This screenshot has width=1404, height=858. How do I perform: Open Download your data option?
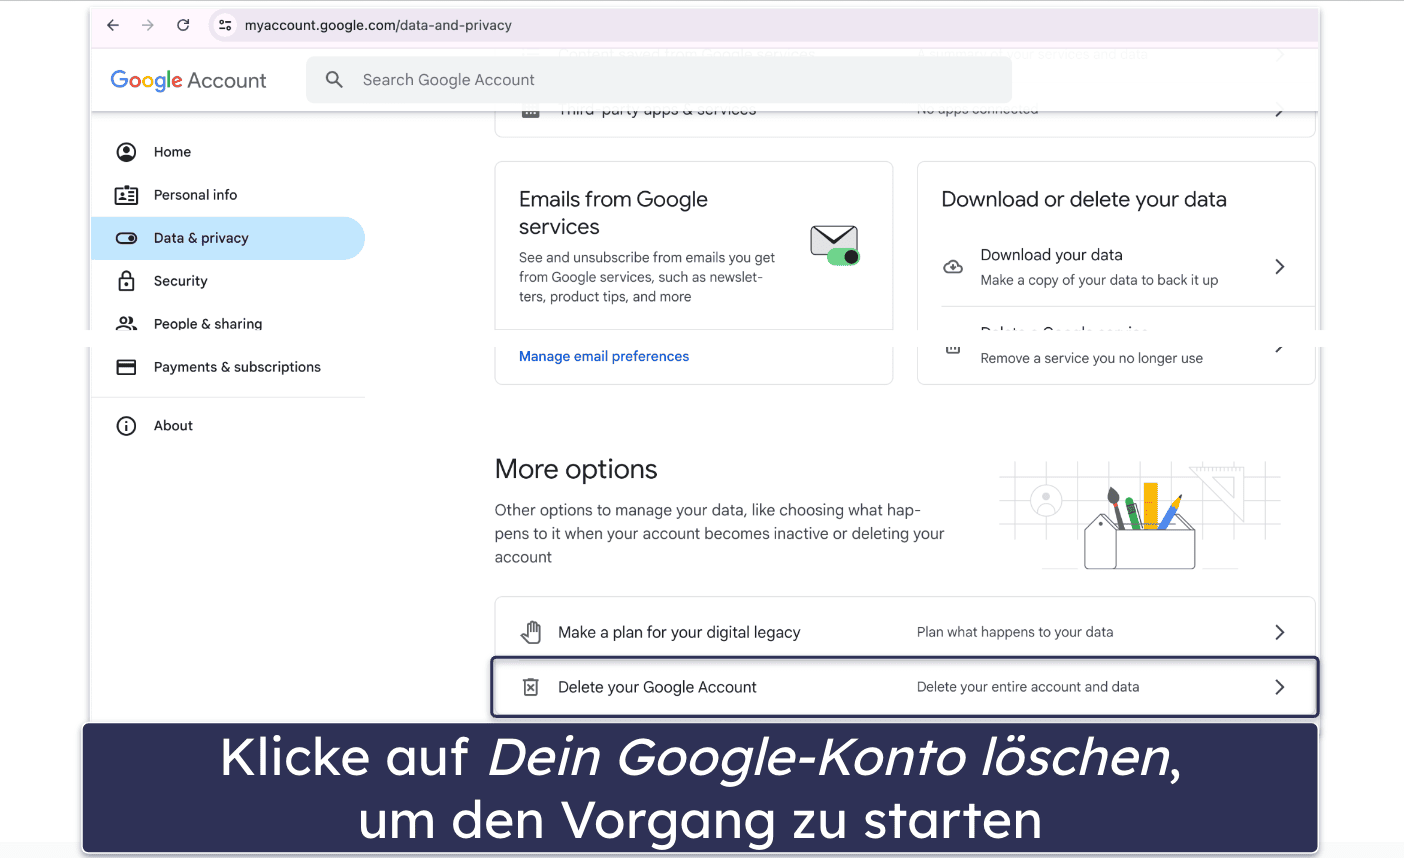(x=1115, y=267)
